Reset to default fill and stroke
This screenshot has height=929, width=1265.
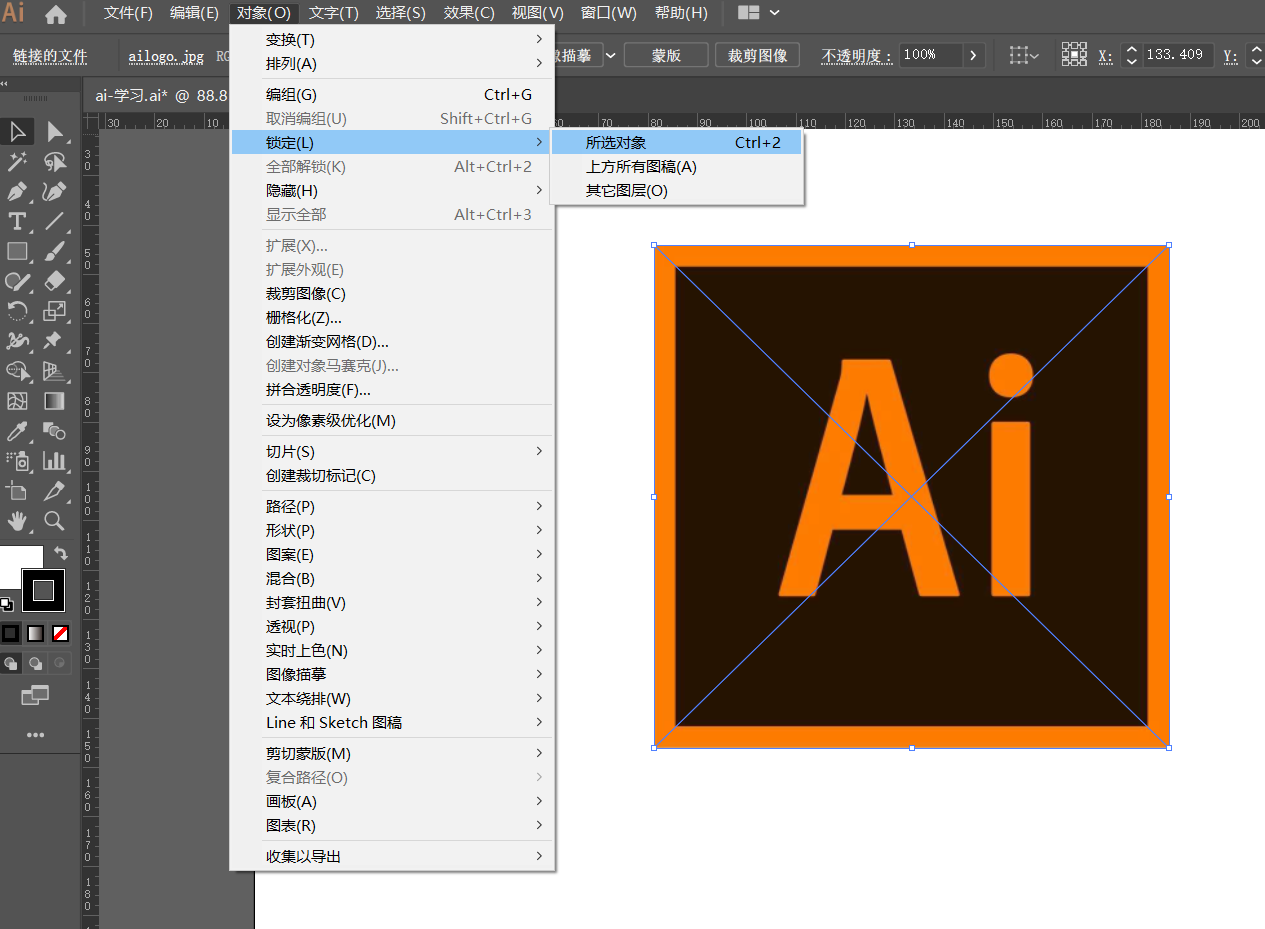pyautogui.click(x=7, y=604)
